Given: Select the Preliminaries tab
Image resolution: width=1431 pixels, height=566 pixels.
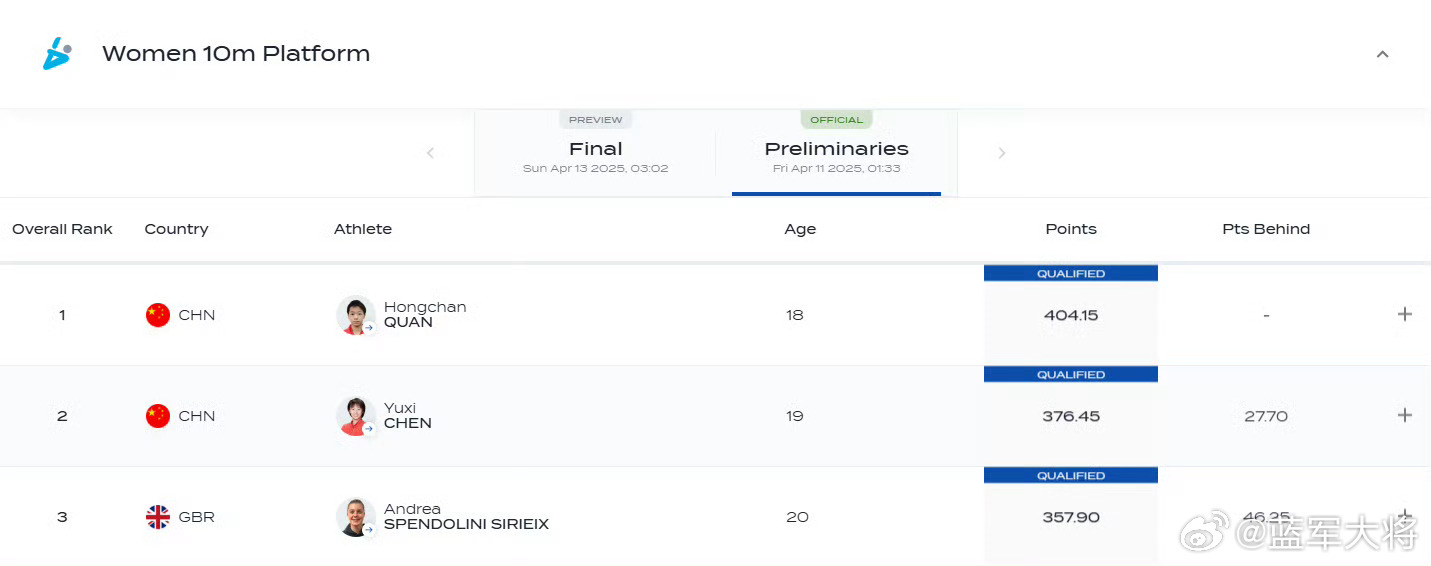Looking at the screenshot, I should click(836, 153).
